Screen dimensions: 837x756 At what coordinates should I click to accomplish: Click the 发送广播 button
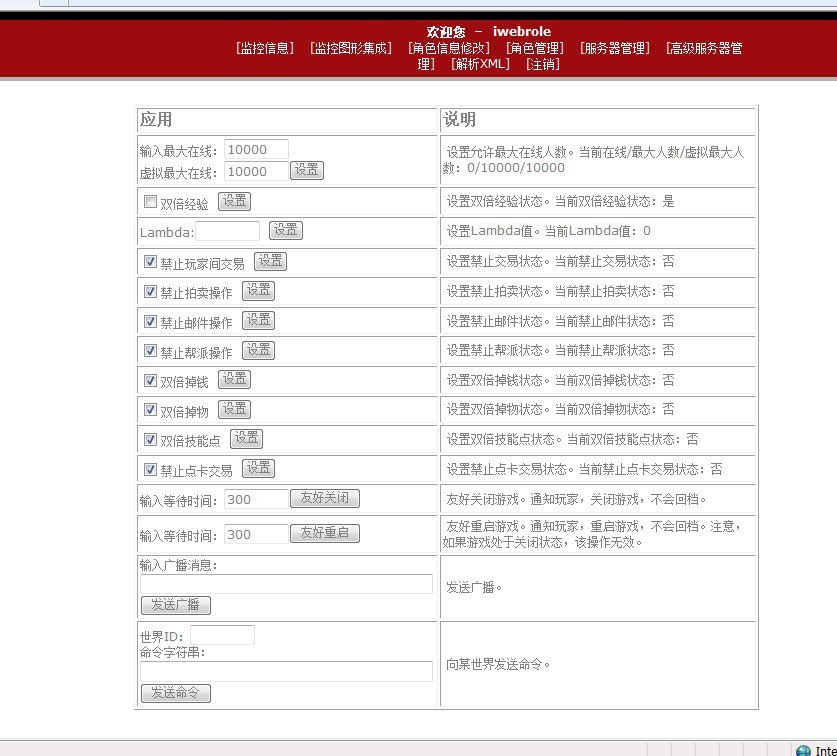click(176, 605)
